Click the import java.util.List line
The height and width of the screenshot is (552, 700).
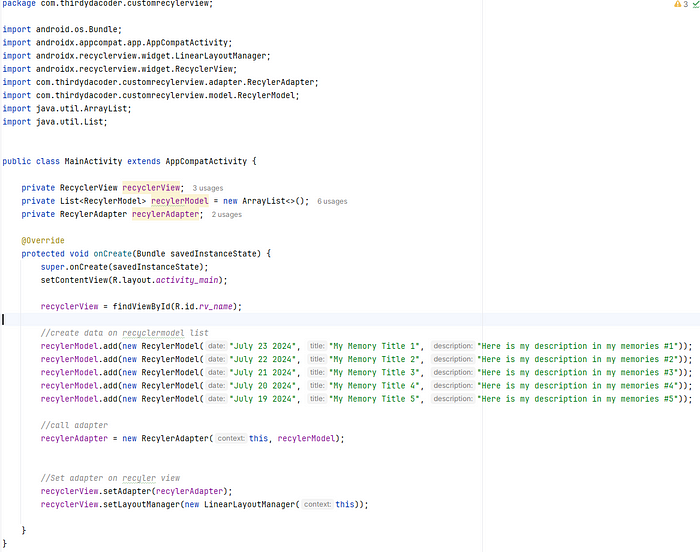(54, 121)
